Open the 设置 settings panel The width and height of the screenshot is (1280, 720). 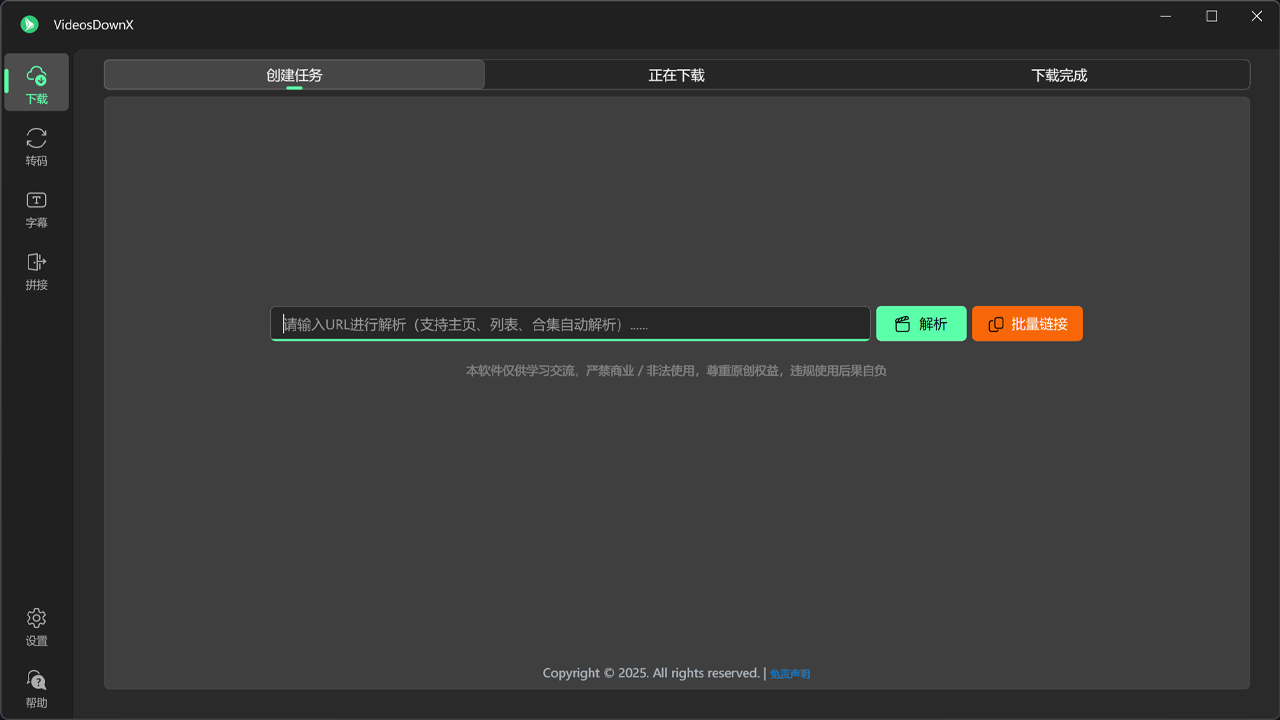pyautogui.click(x=36, y=627)
